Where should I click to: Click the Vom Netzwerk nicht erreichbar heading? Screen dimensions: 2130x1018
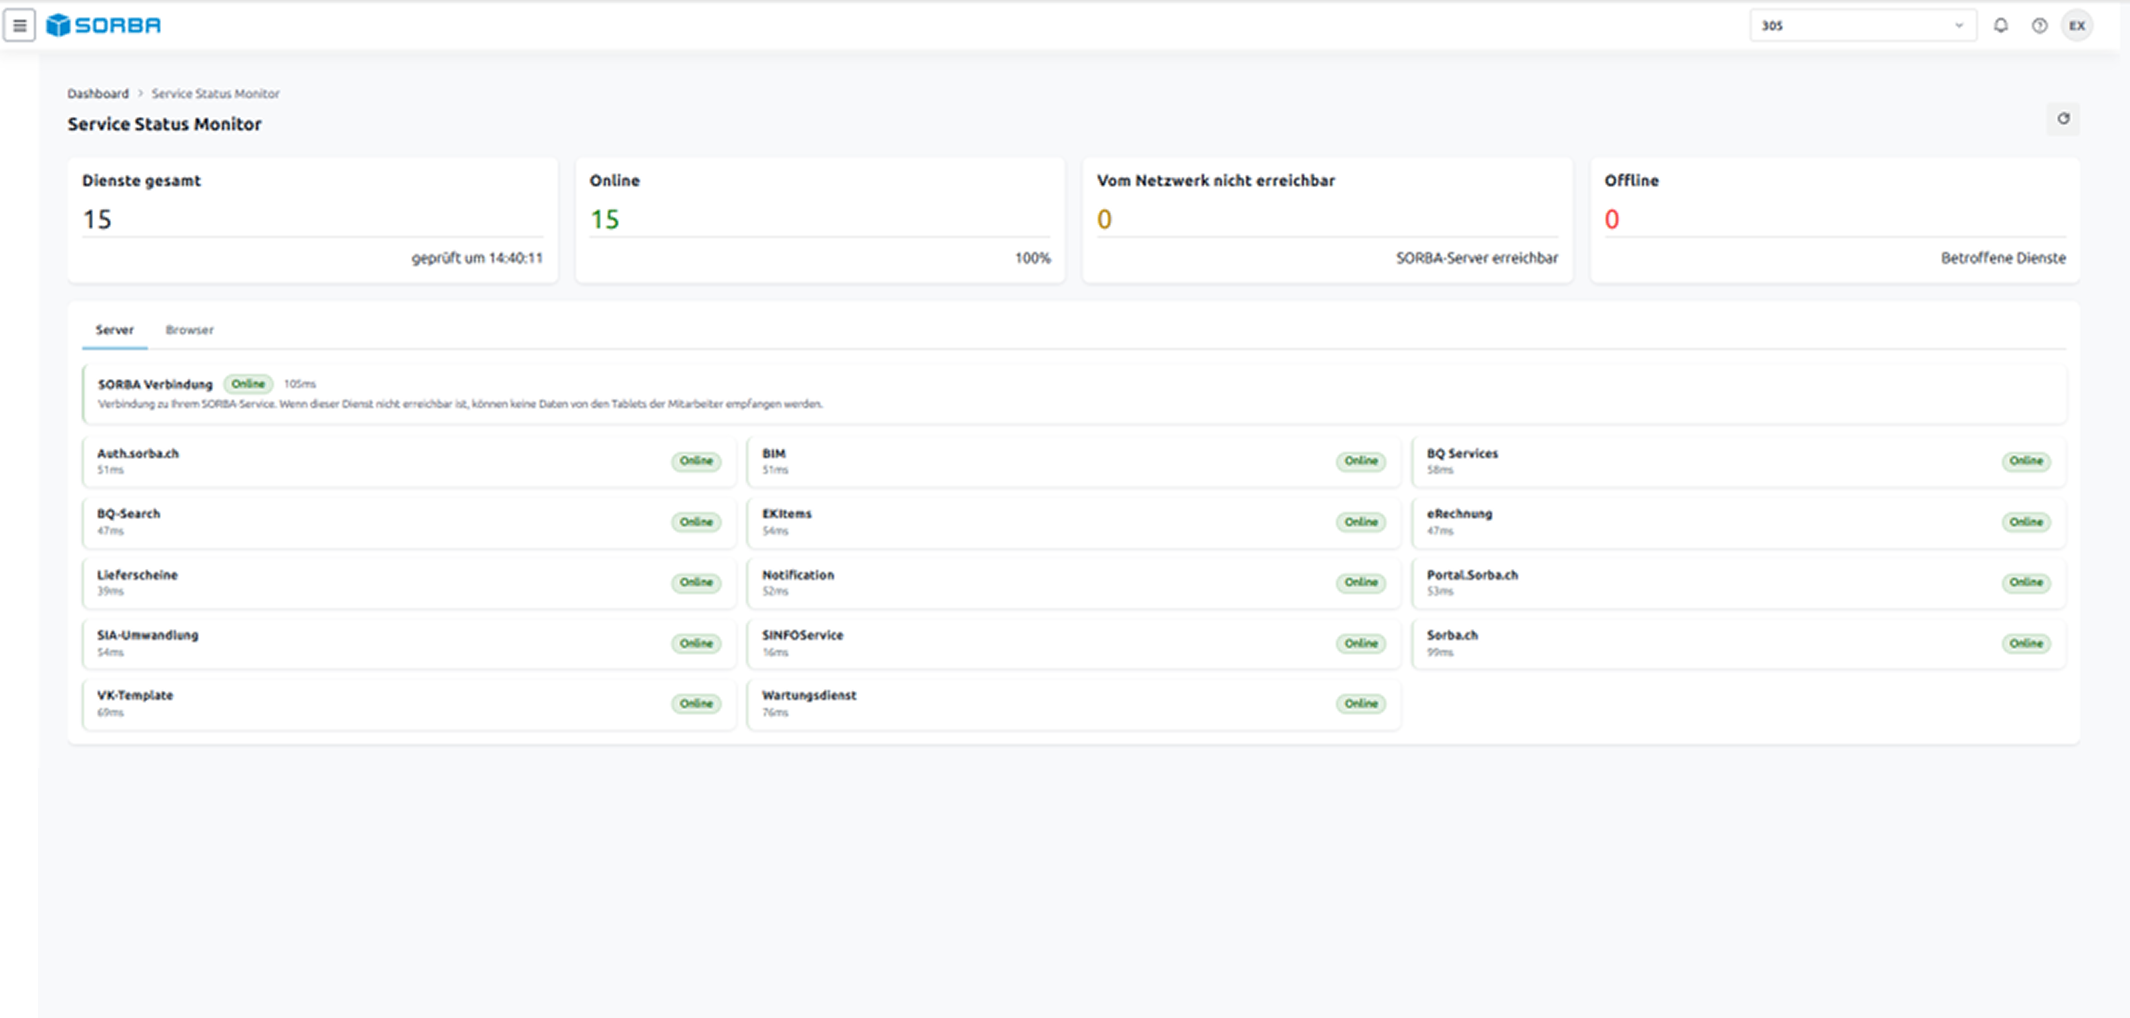point(1216,181)
